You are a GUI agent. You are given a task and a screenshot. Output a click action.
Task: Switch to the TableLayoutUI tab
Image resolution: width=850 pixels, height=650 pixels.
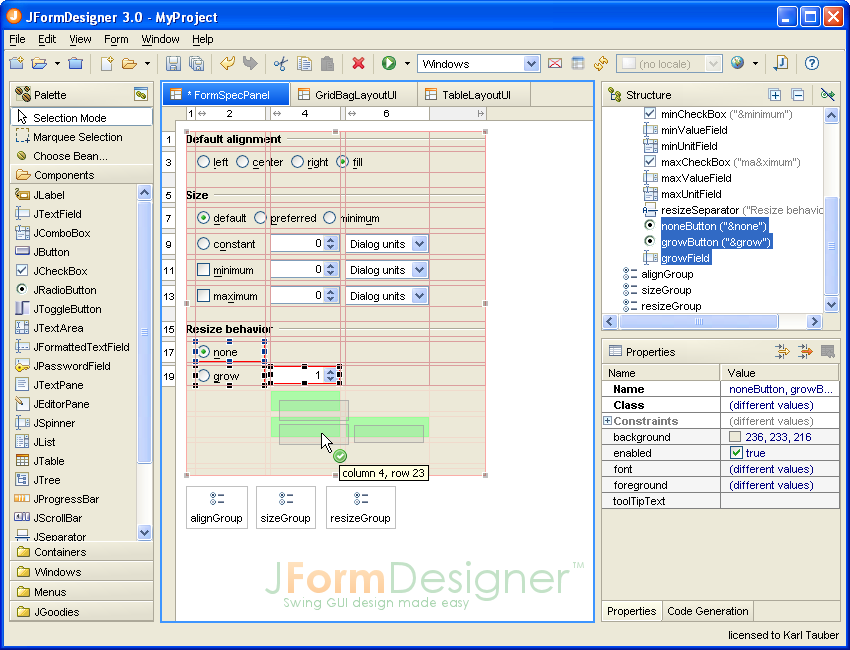point(474,95)
